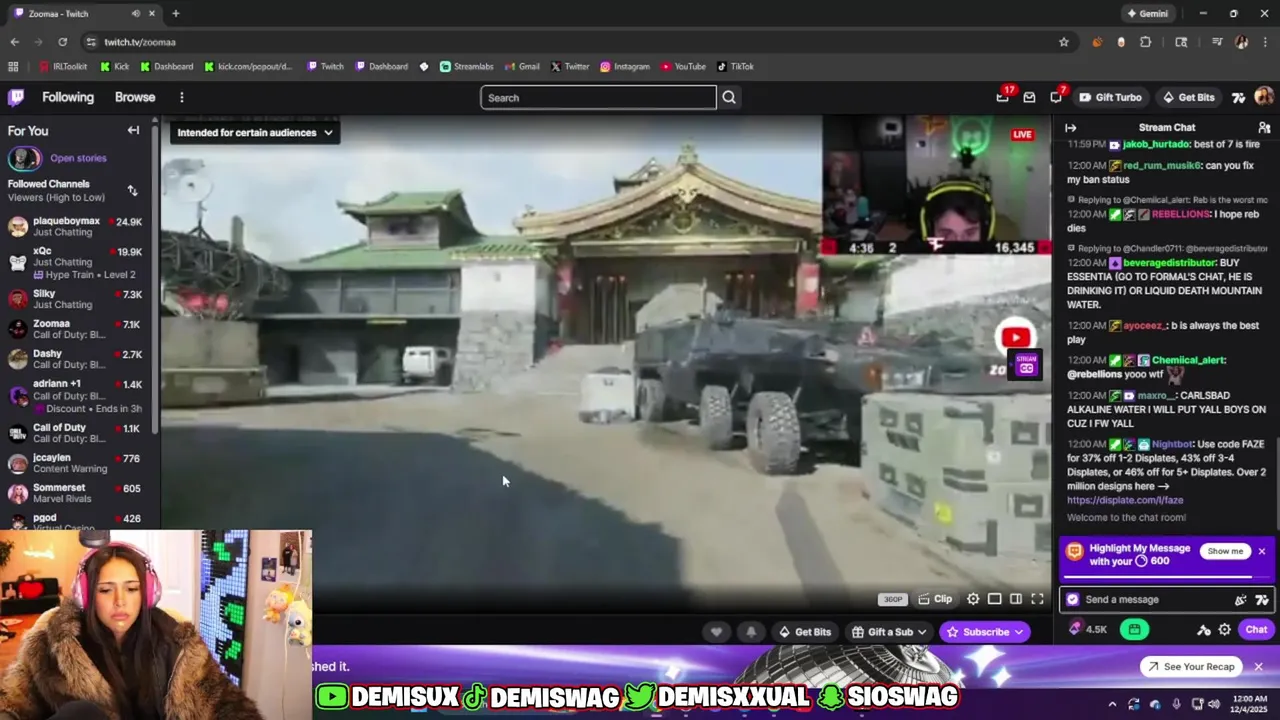The width and height of the screenshot is (1280, 720).
Task: Open the Streamlabs bookmark
Action: click(x=466, y=66)
